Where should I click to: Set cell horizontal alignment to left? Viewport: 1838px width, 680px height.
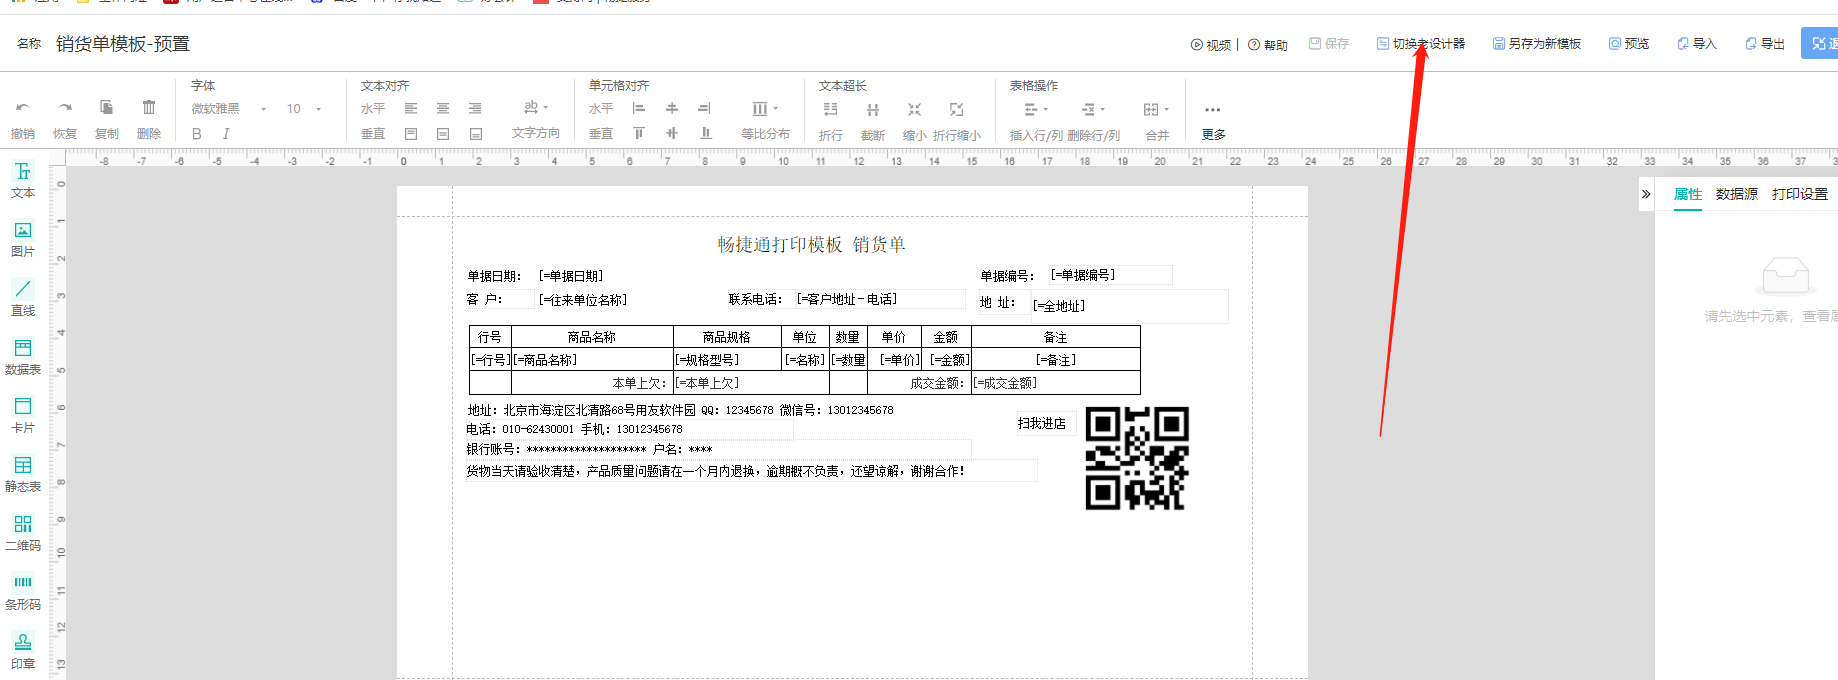[x=639, y=108]
